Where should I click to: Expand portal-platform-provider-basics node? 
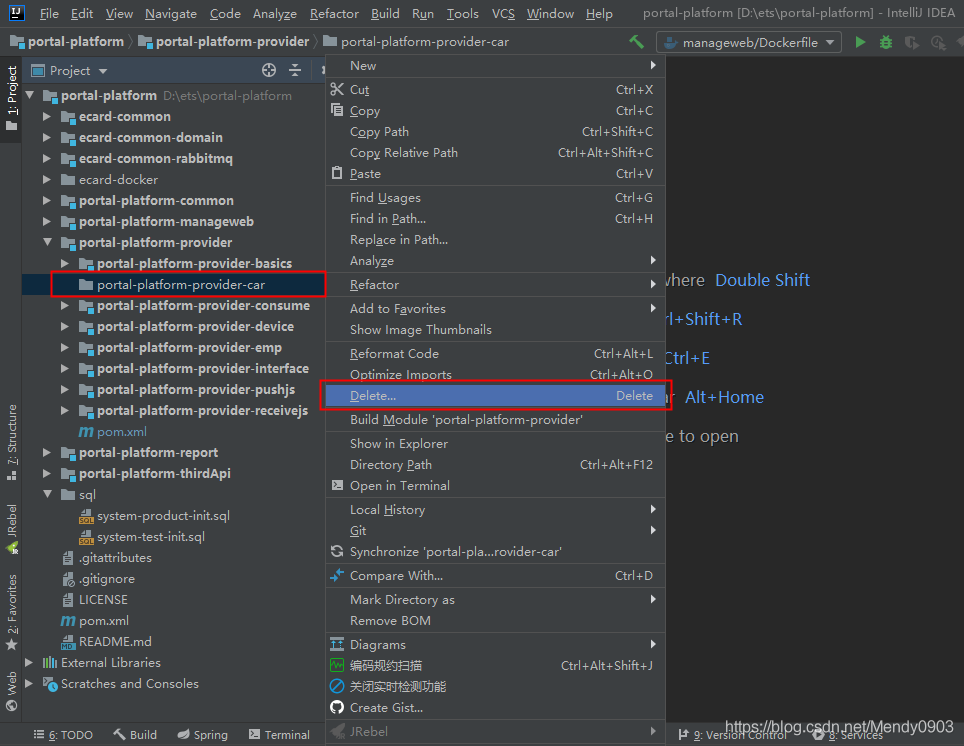[65, 263]
